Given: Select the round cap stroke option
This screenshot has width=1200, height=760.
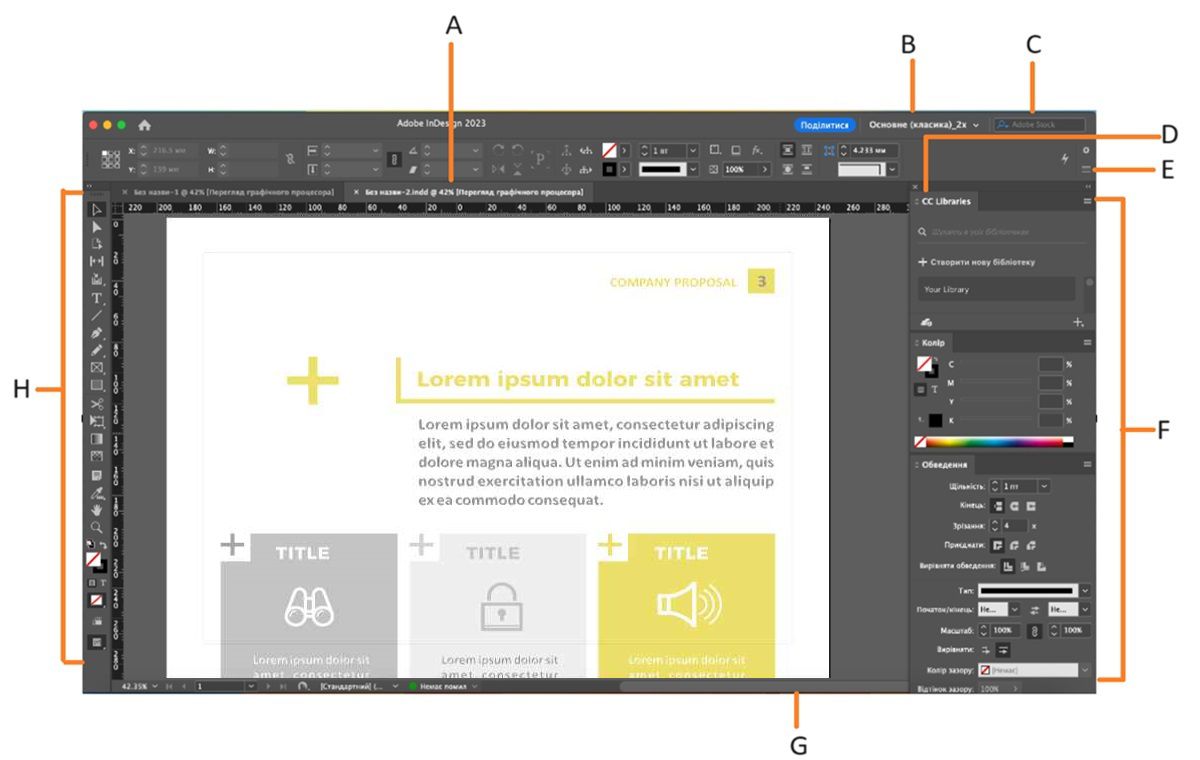Looking at the screenshot, I should coord(1014,506).
